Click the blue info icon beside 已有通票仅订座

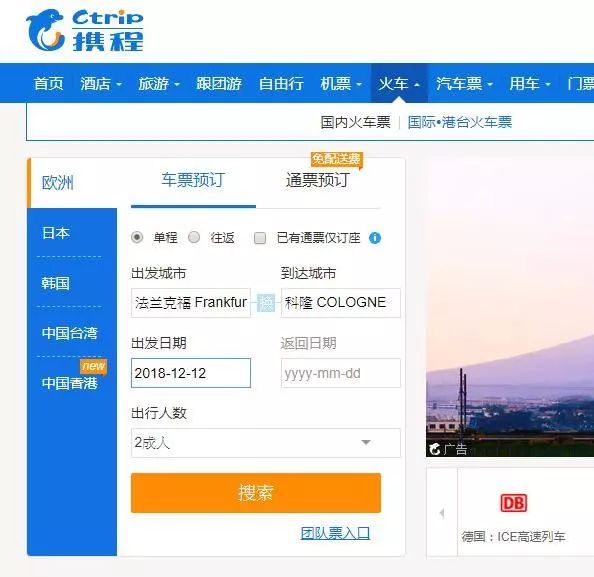point(375,238)
